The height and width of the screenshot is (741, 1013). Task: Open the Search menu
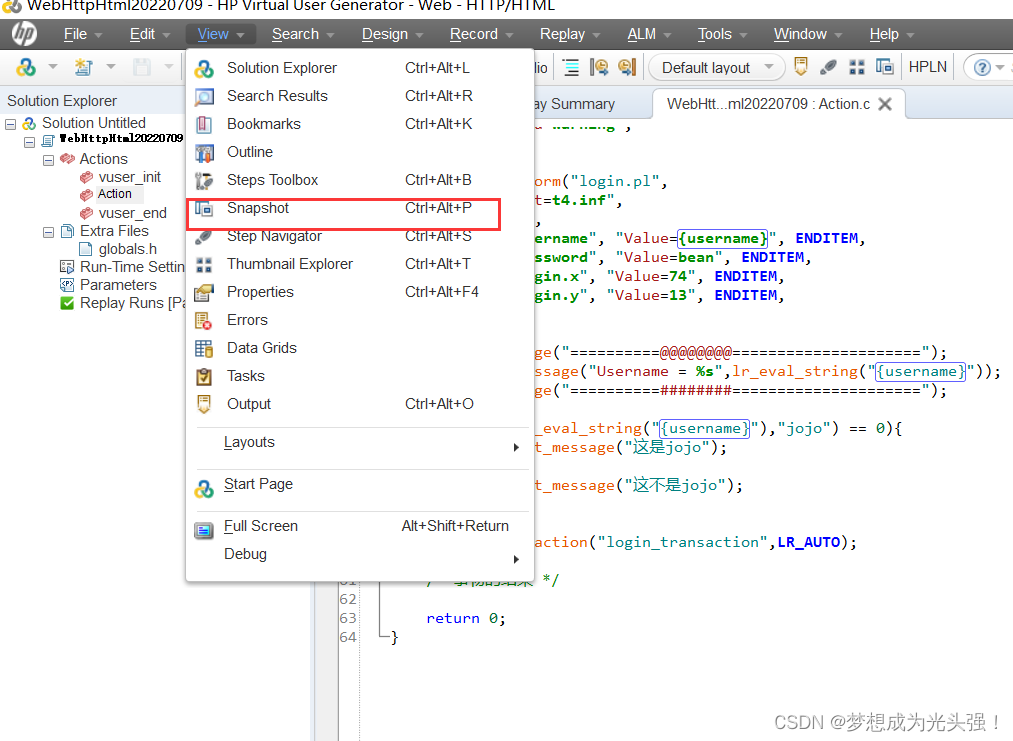302,34
